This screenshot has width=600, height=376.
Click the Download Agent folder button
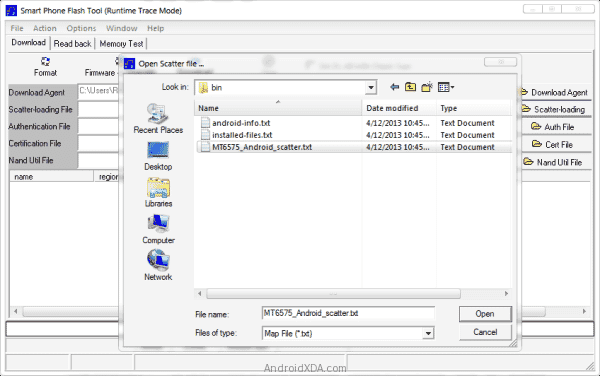[556, 93]
